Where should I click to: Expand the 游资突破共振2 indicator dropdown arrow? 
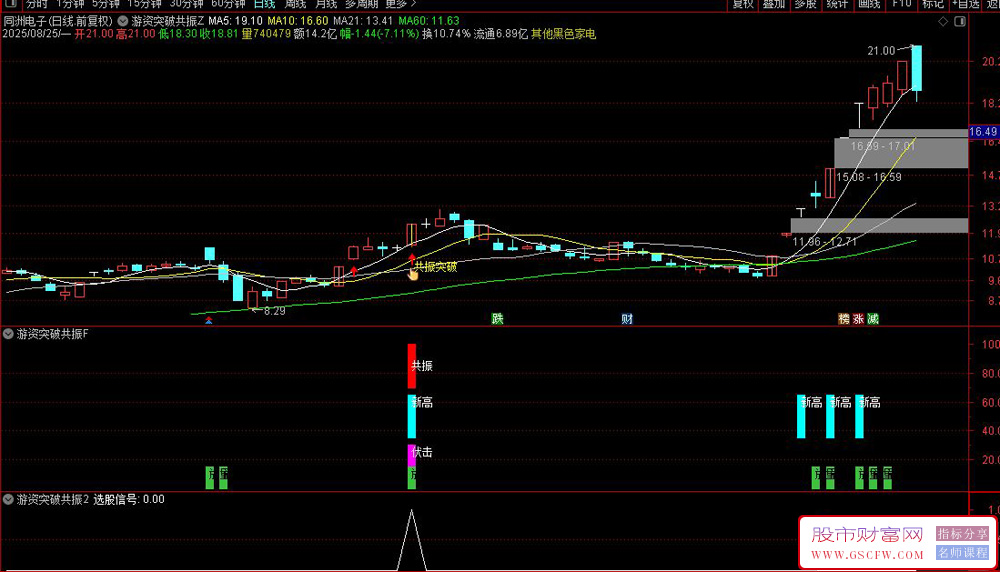tap(8, 499)
